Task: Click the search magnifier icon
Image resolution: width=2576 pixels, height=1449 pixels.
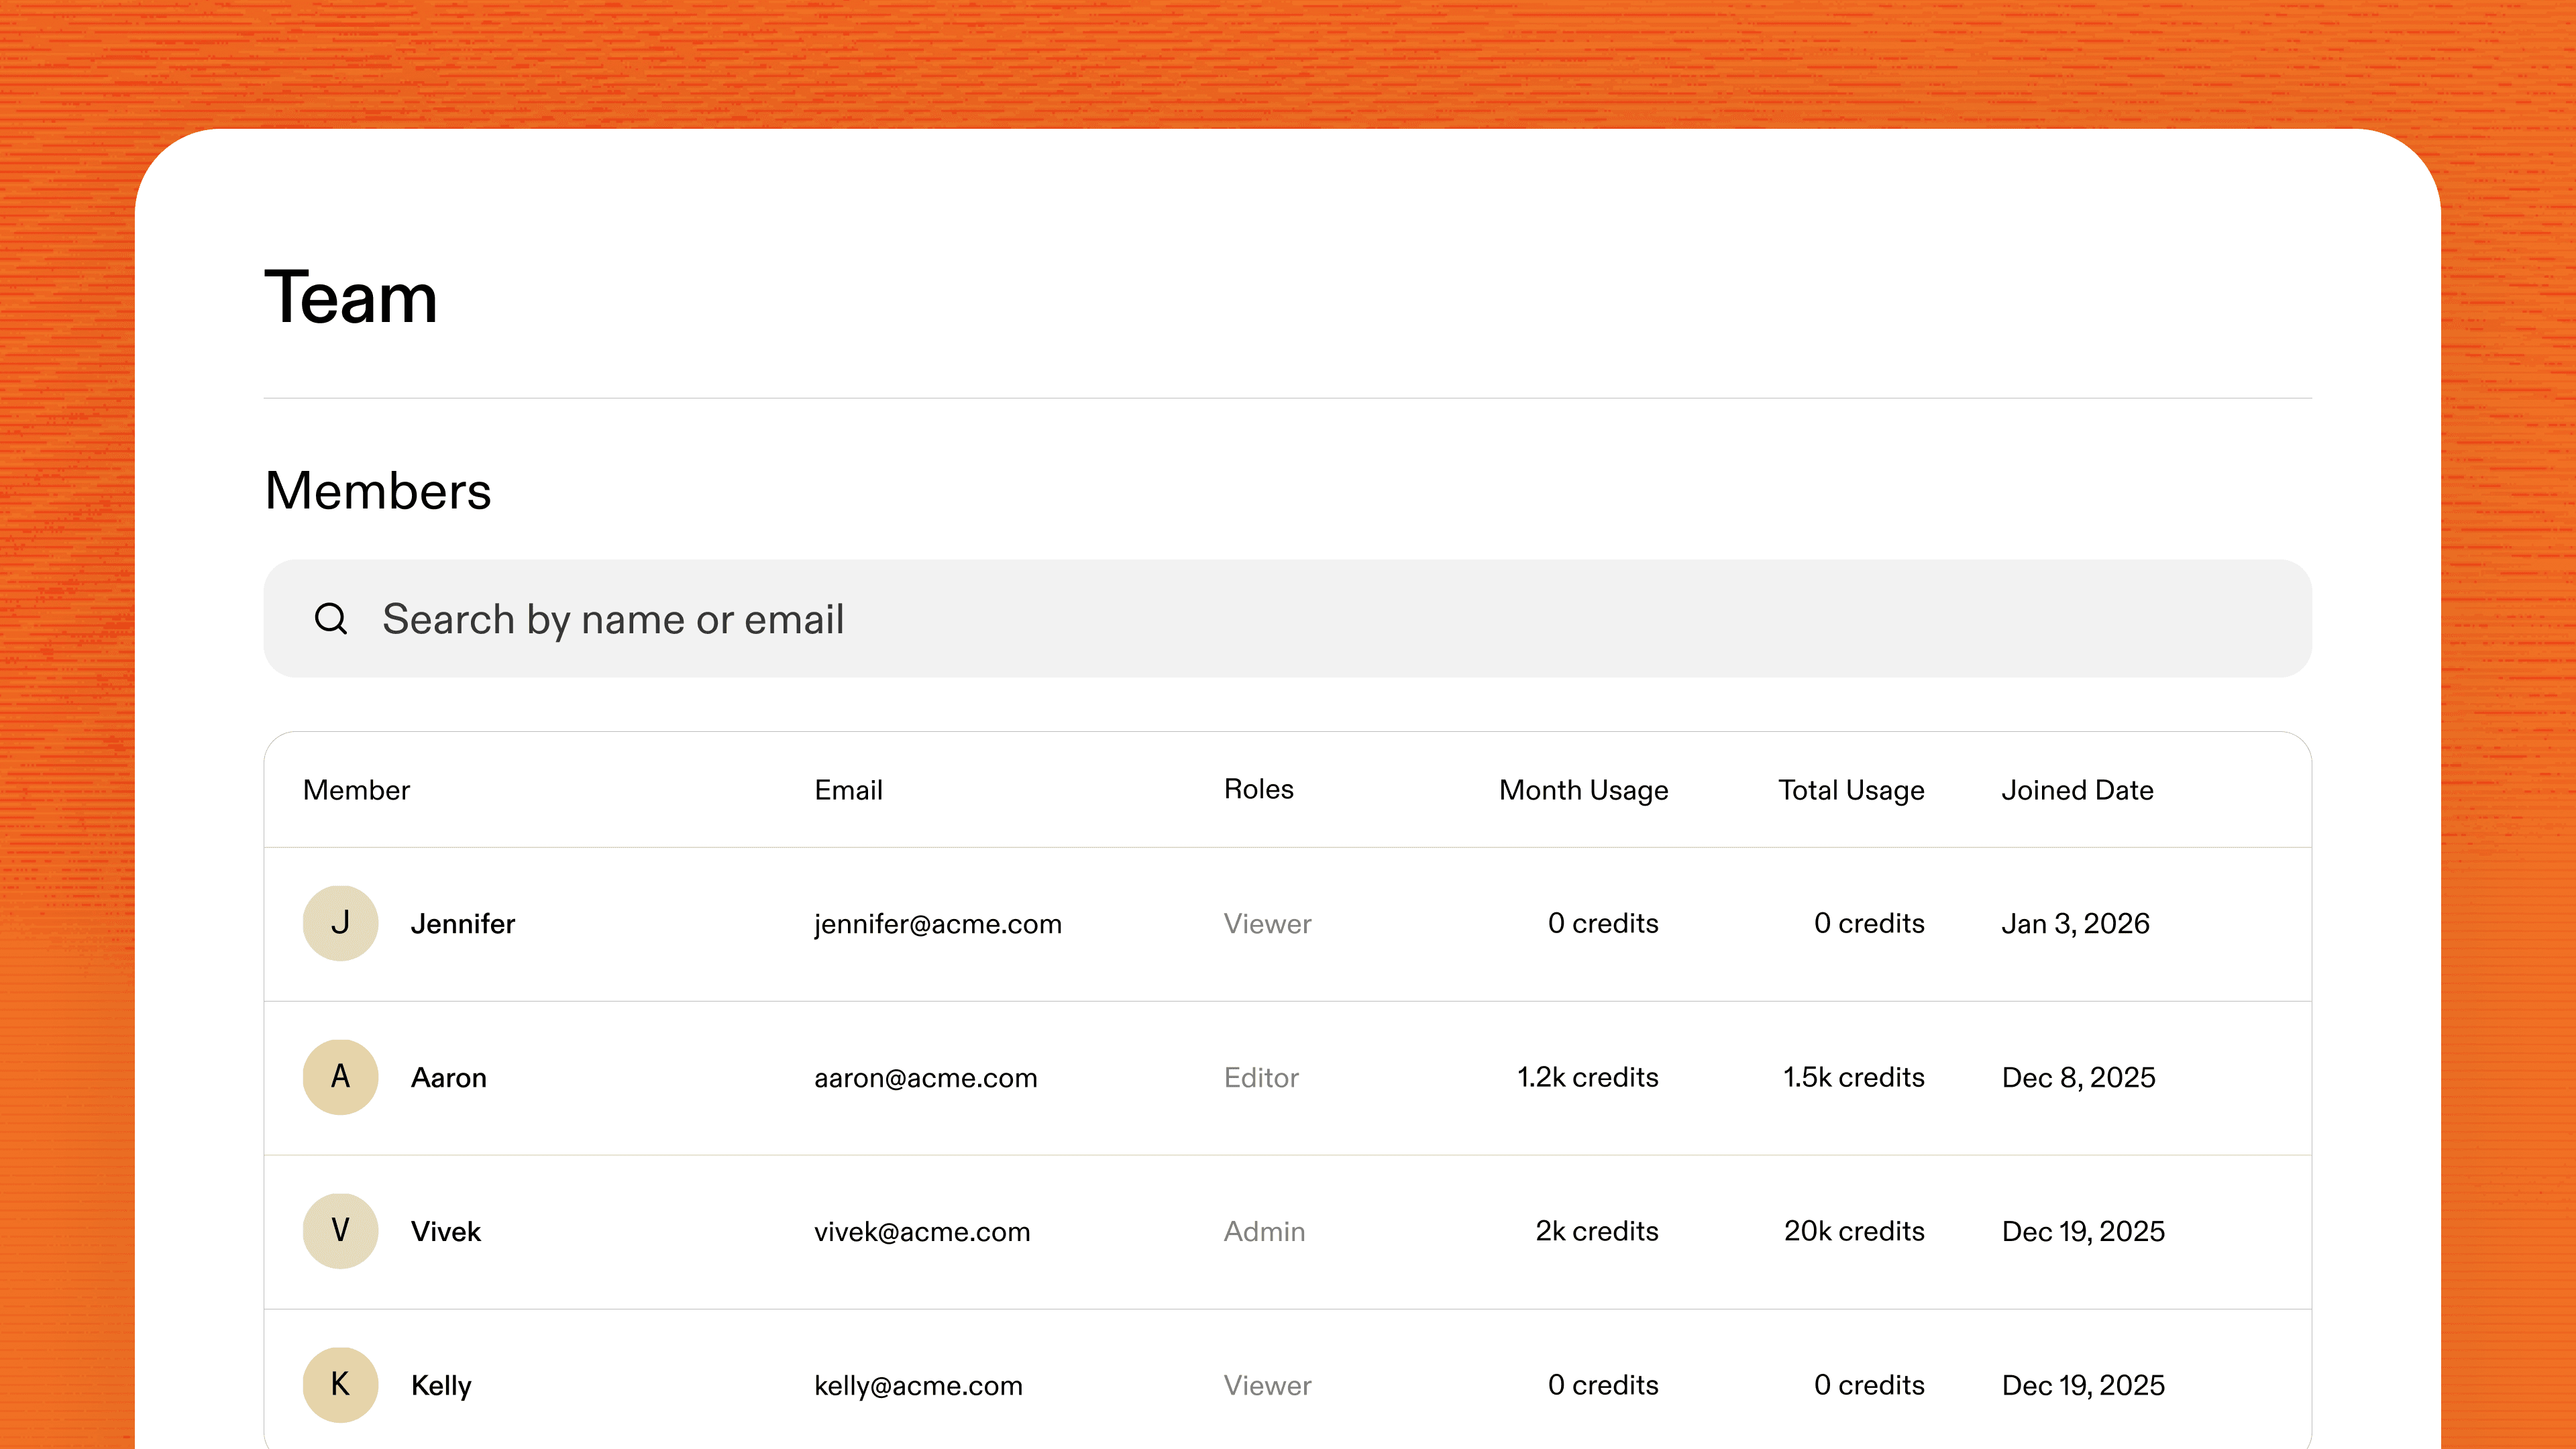Action: 331,618
